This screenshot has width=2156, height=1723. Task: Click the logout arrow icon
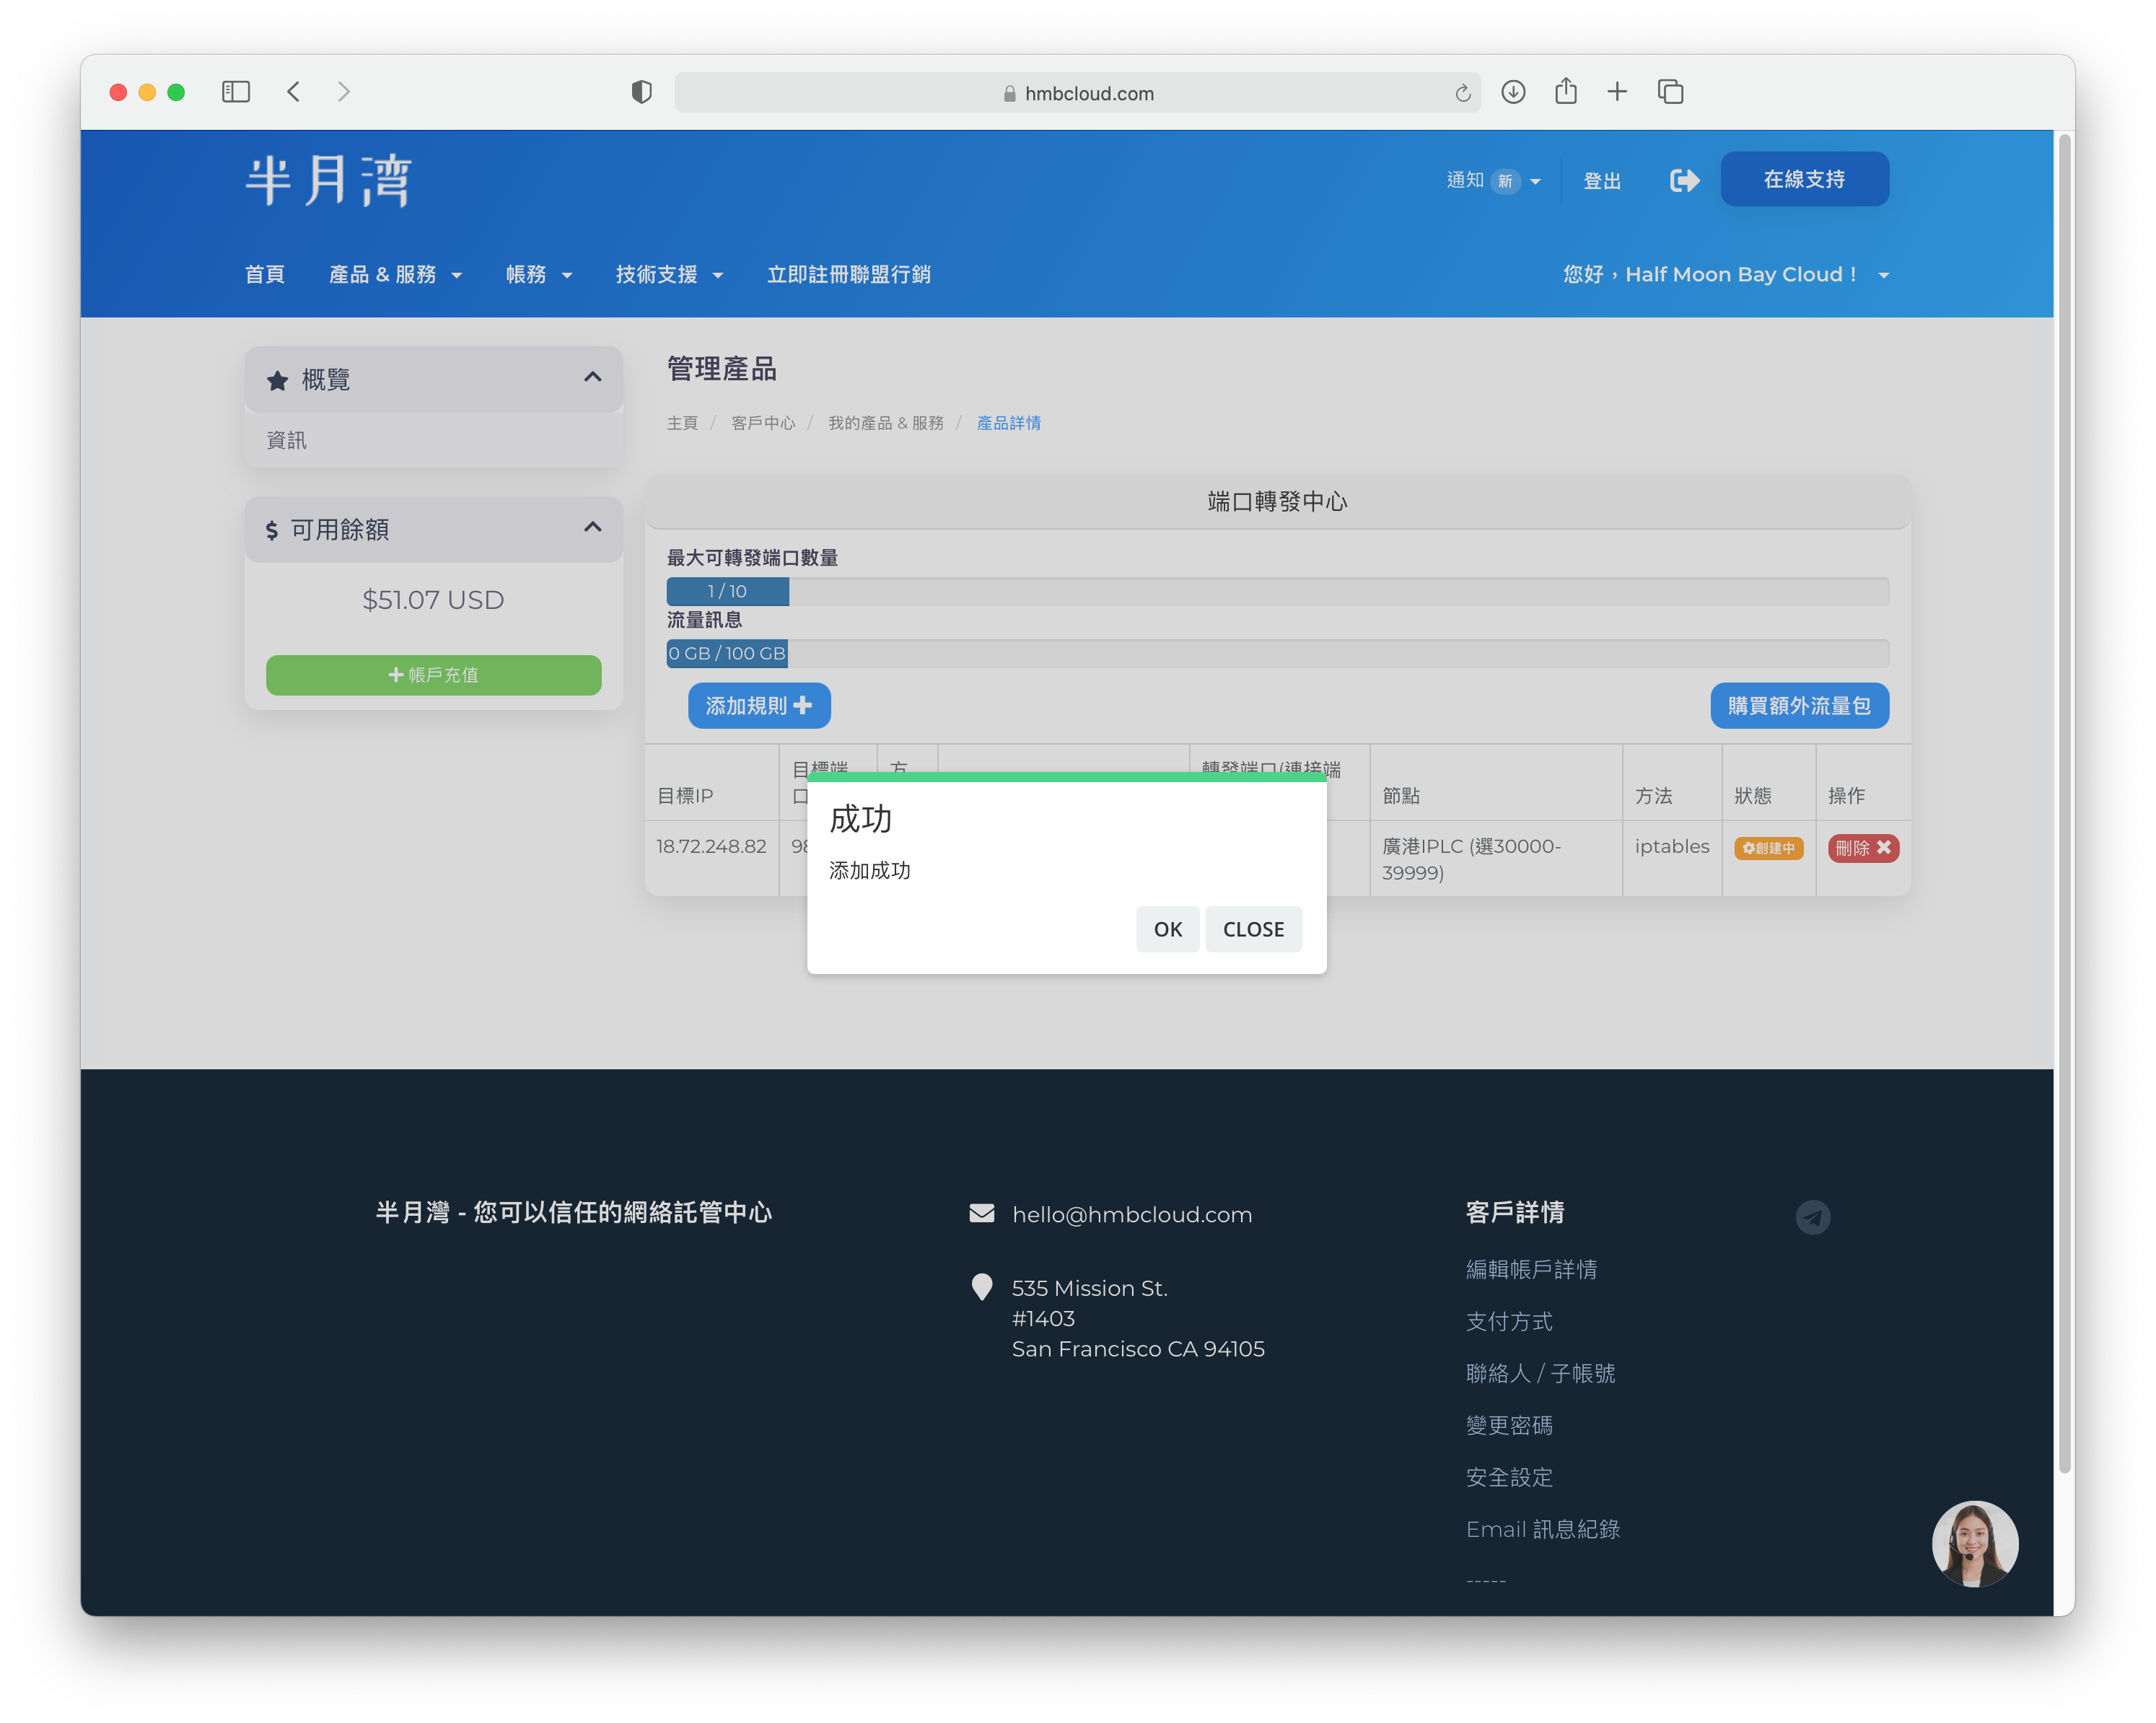[1684, 180]
